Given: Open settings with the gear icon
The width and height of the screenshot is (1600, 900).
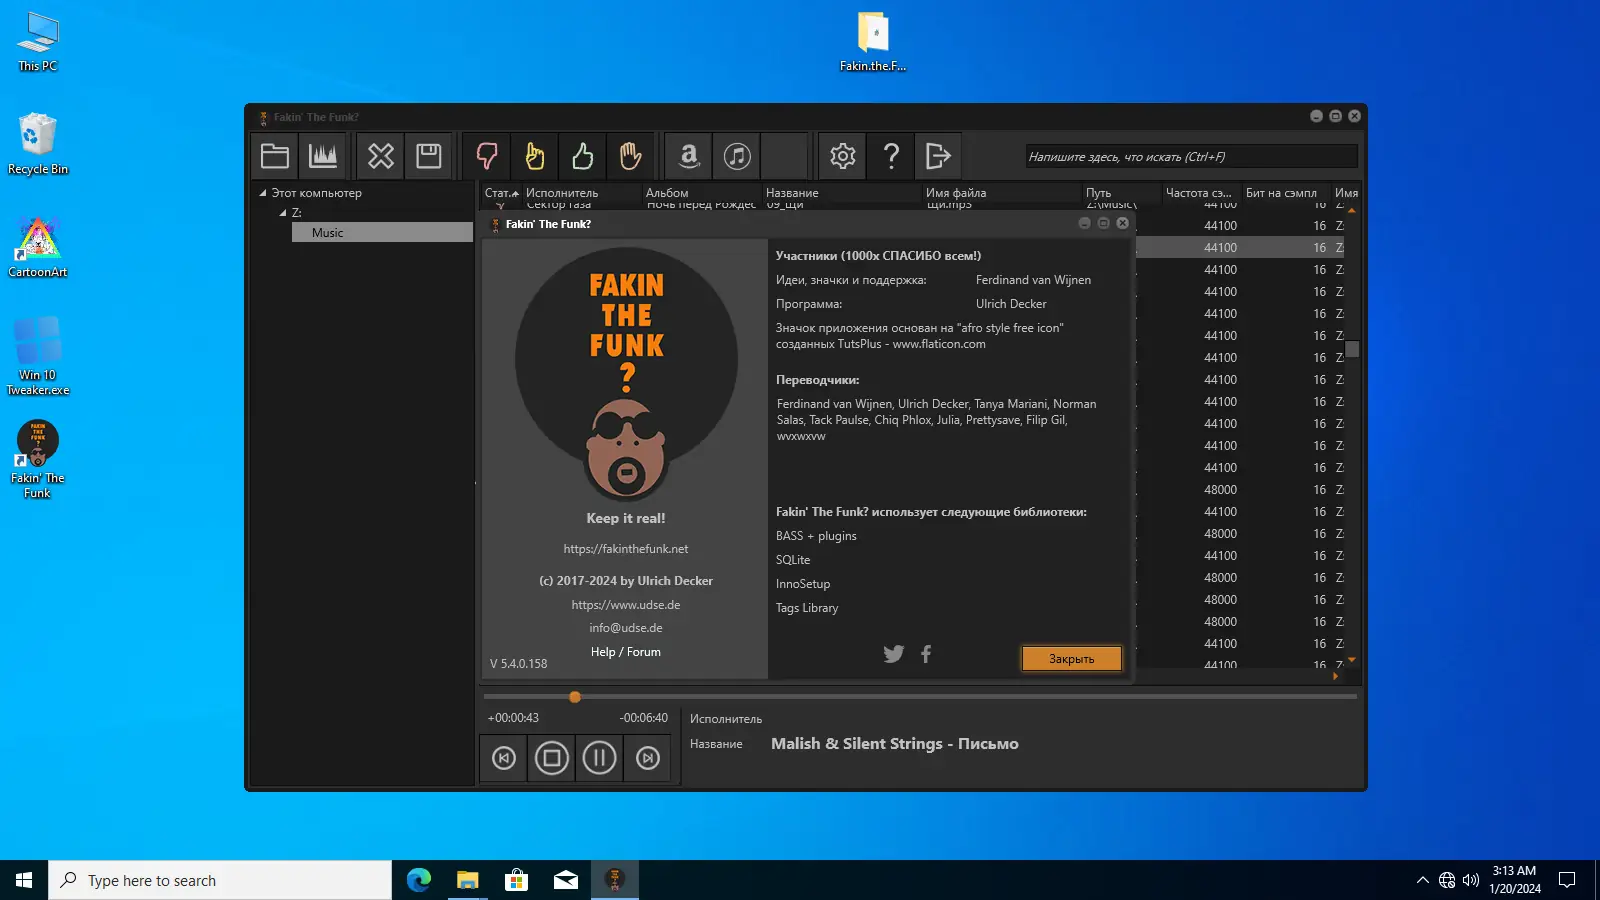Looking at the screenshot, I should 843,156.
